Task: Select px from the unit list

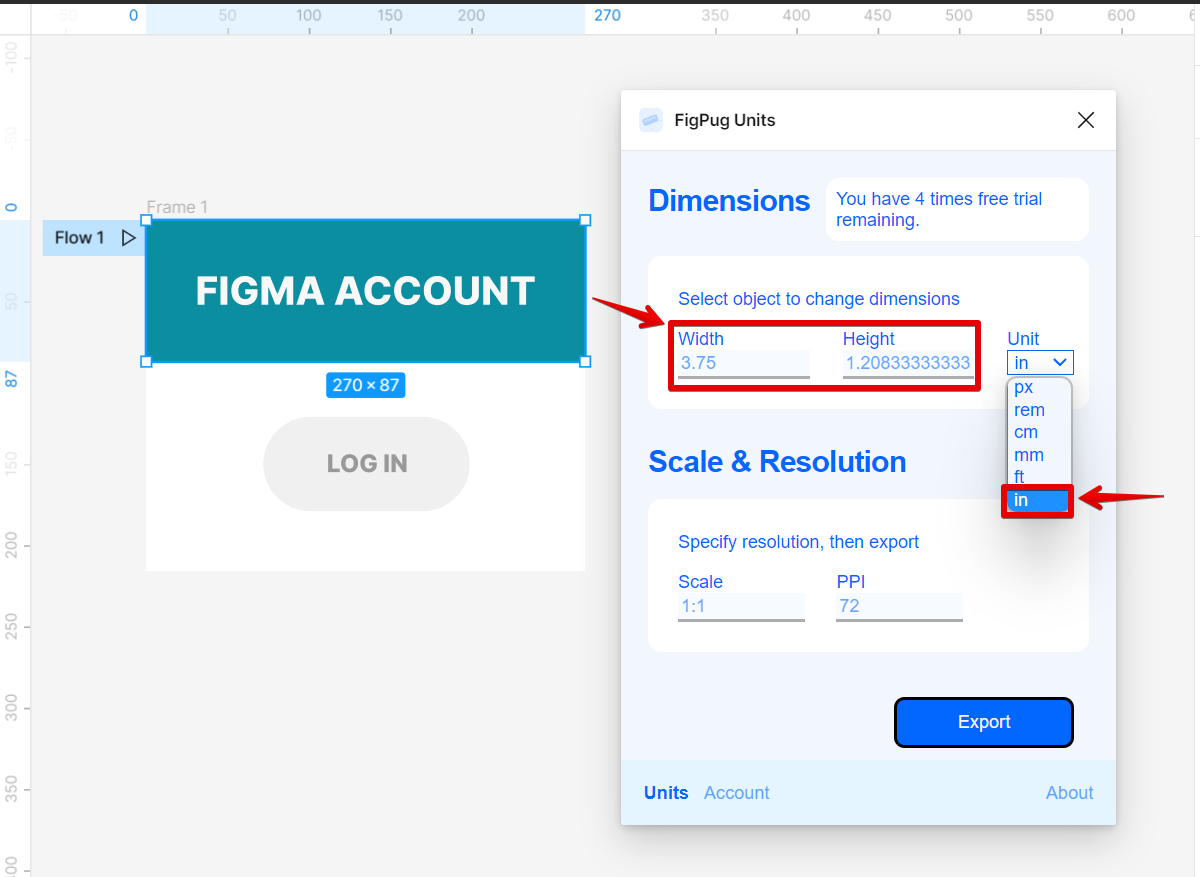Action: tap(1024, 387)
